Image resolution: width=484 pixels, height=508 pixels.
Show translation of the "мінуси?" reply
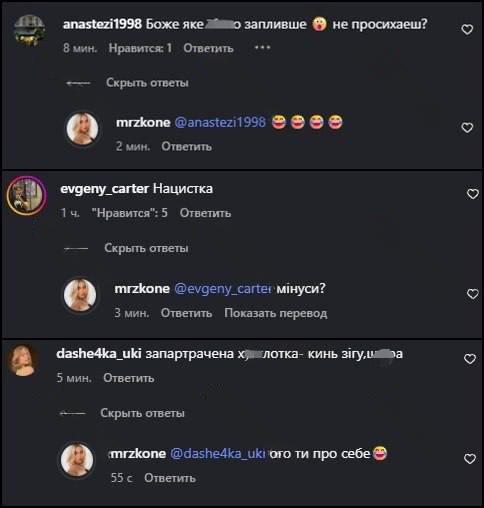[x=276, y=313]
